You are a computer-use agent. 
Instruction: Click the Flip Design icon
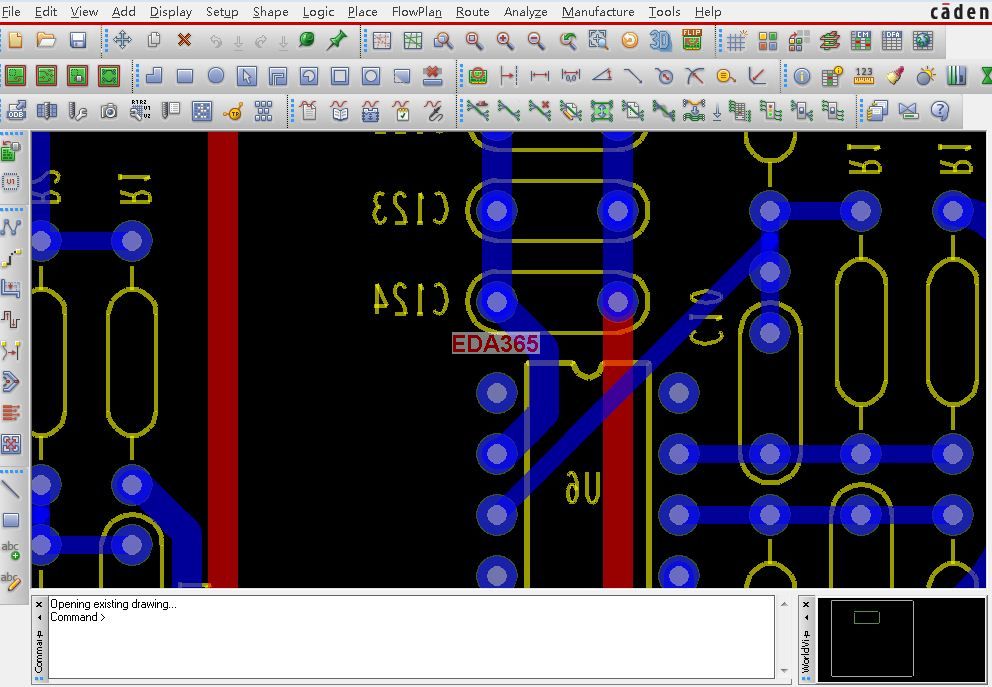[692, 41]
